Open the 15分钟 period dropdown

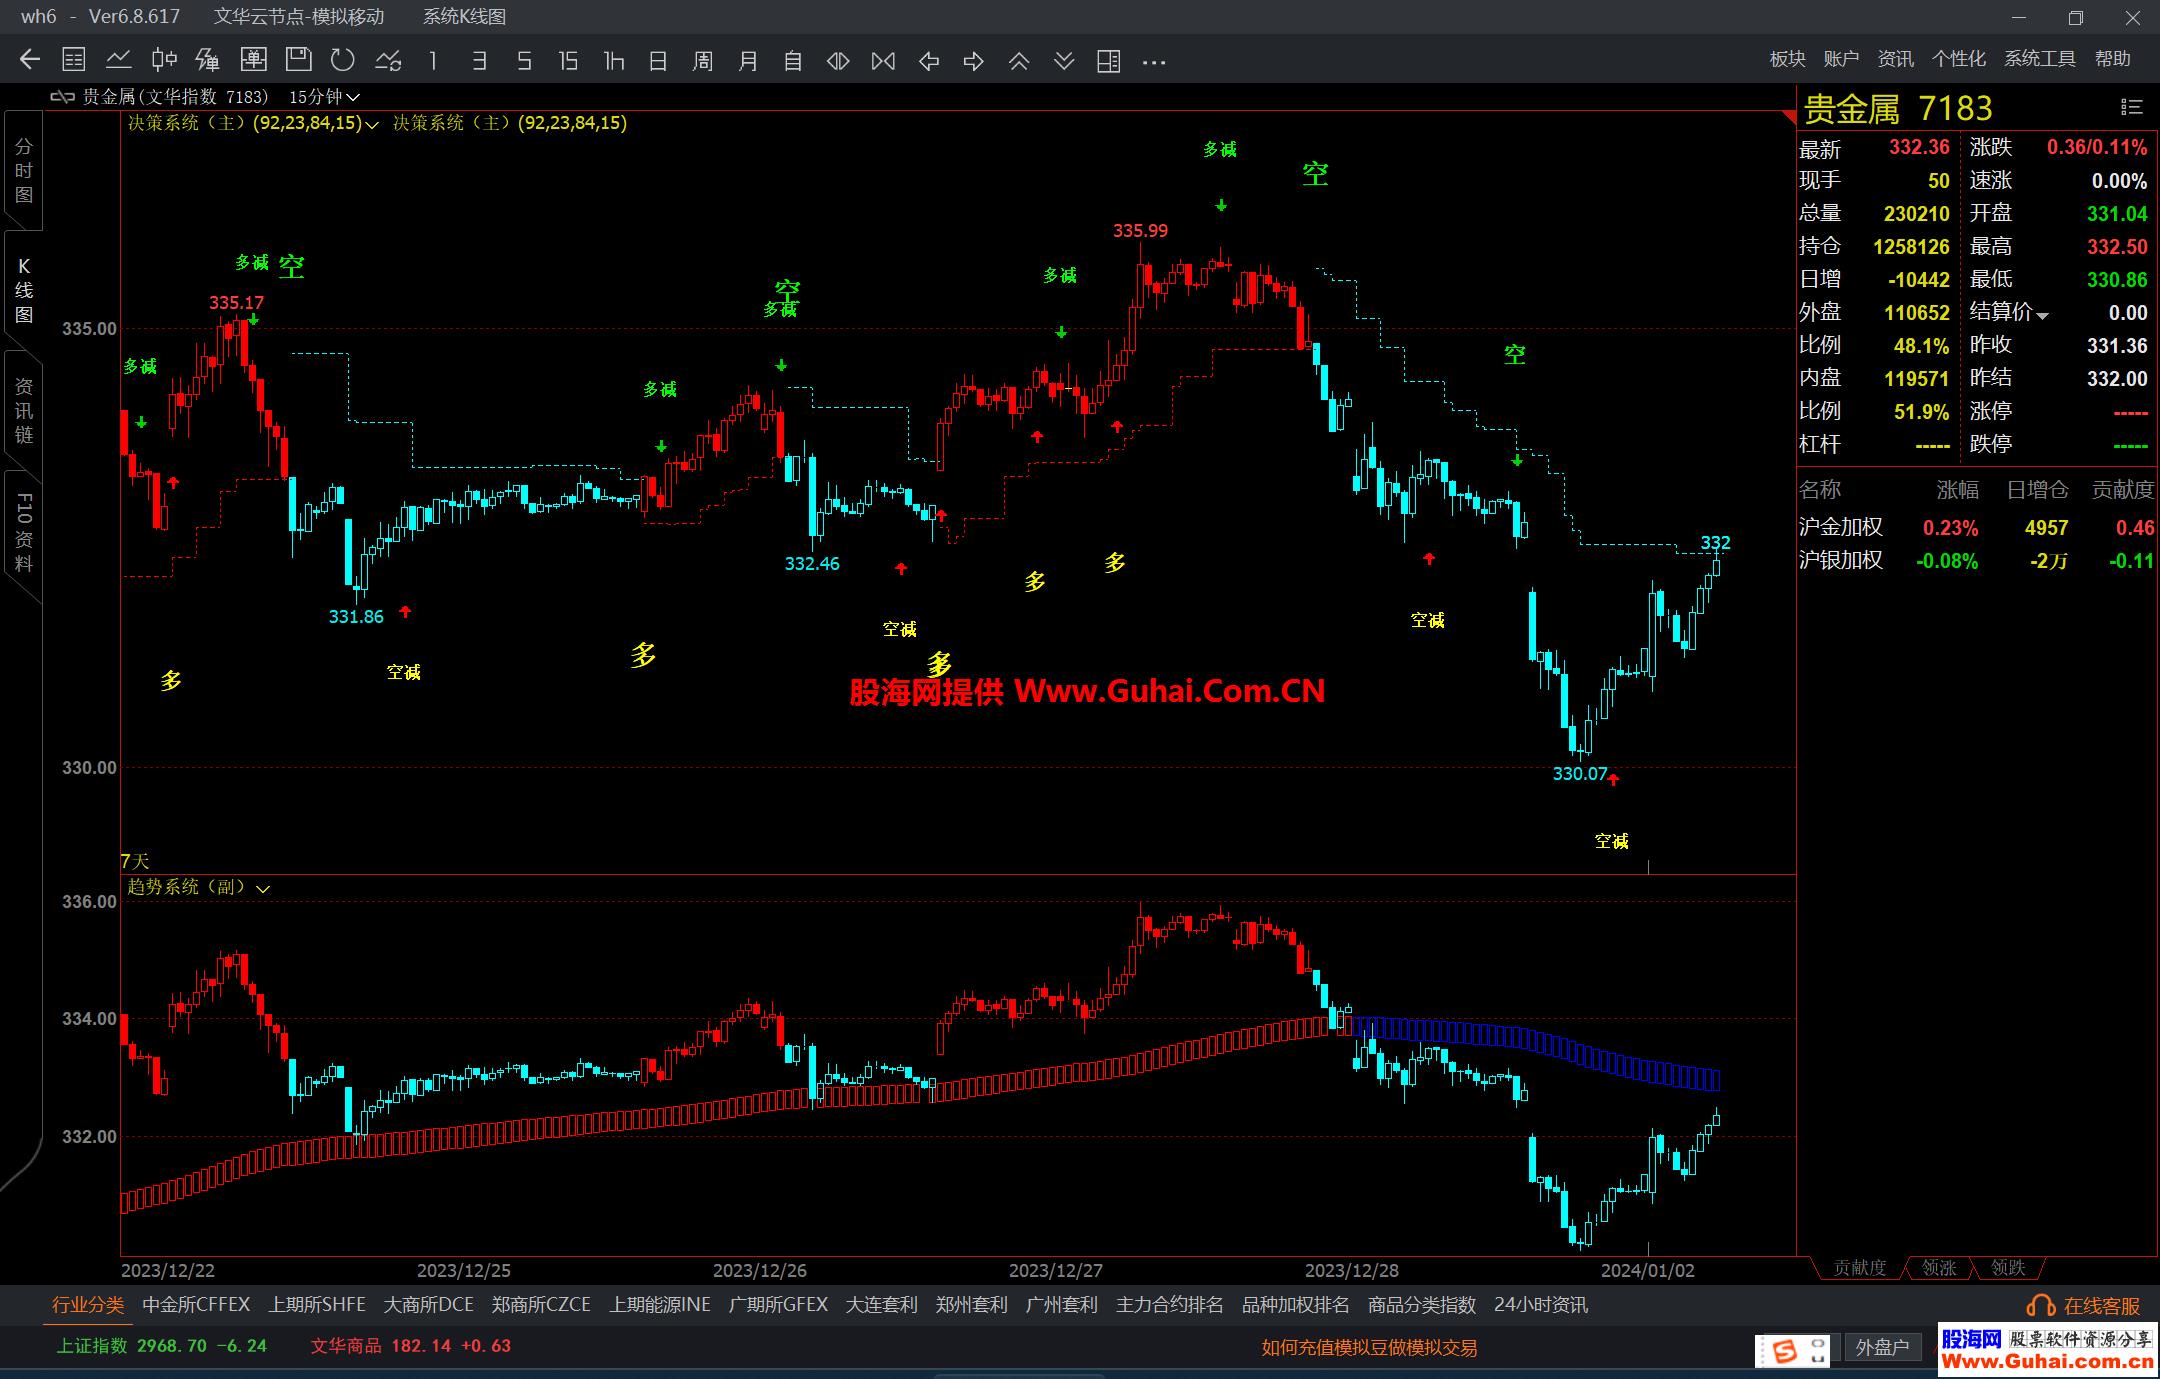pos(324,97)
